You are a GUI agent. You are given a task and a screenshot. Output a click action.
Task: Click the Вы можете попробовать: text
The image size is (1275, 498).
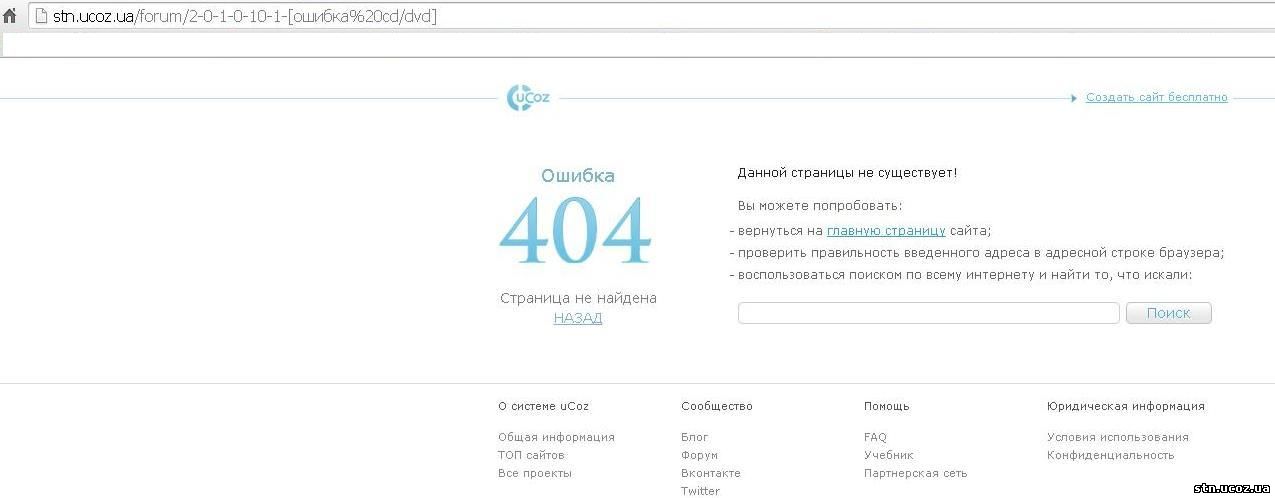click(x=819, y=206)
